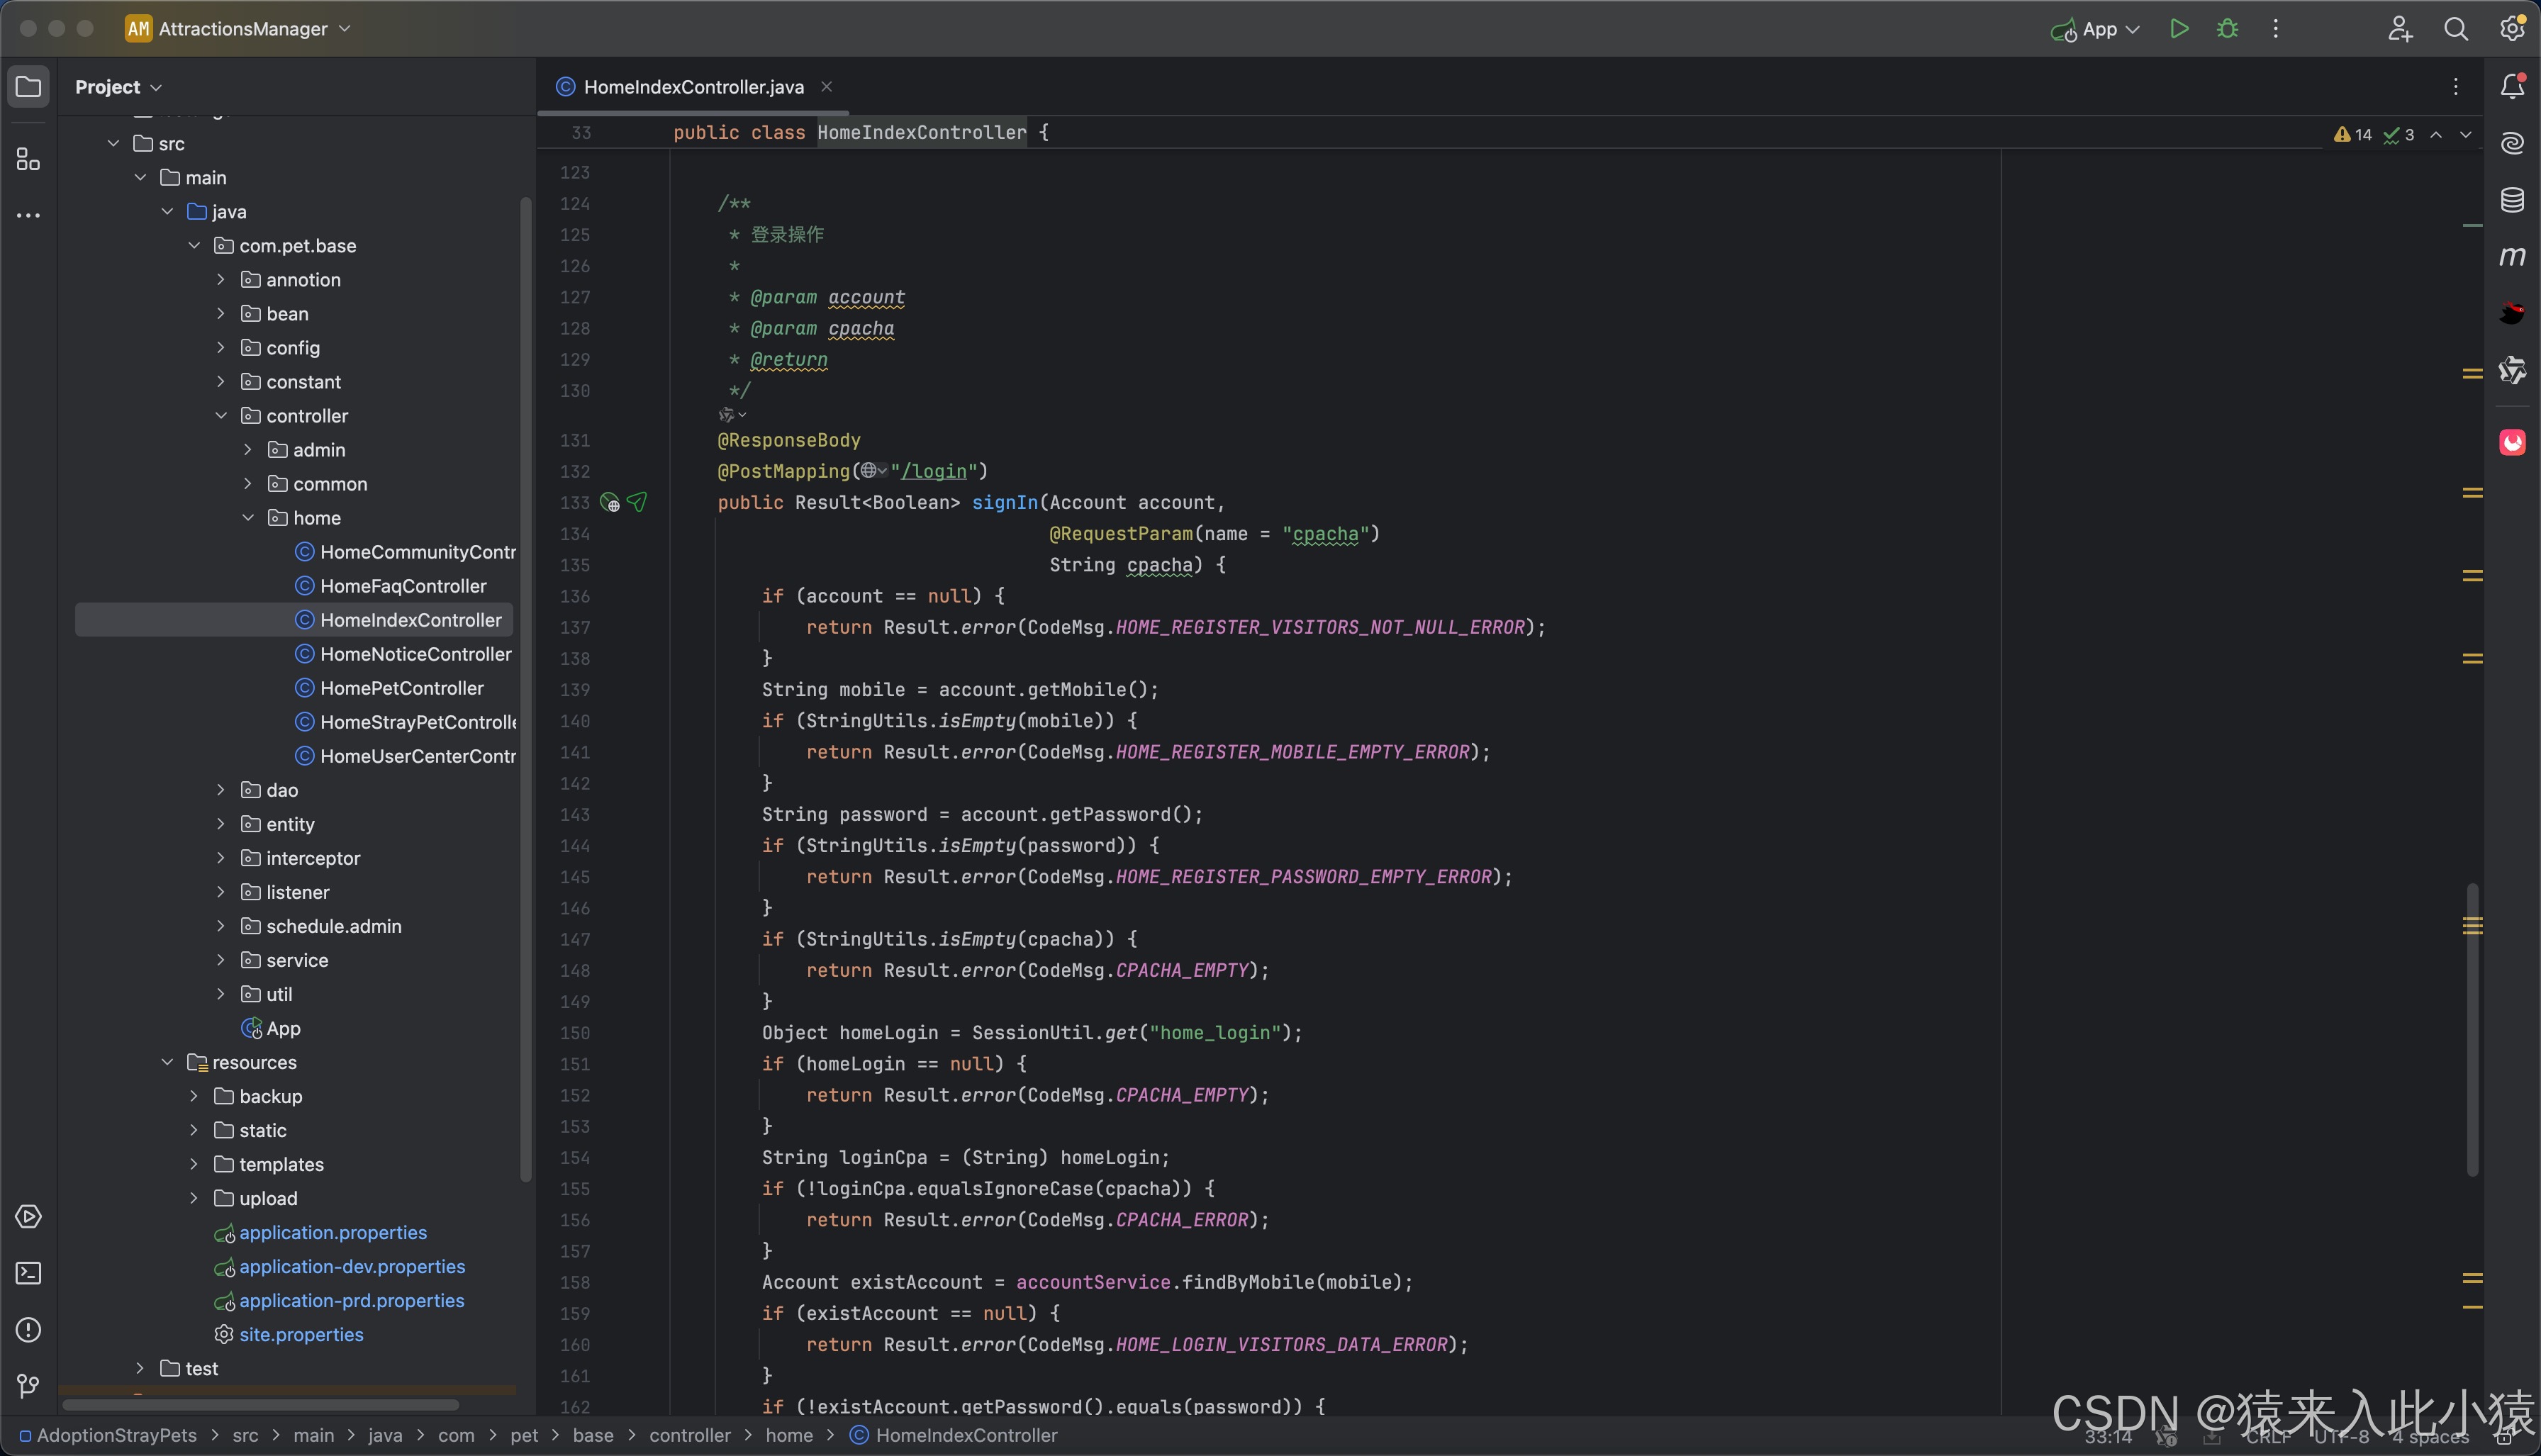Debug the App configuration
This screenshot has height=1456, width=2541.
pyautogui.click(x=2227, y=29)
